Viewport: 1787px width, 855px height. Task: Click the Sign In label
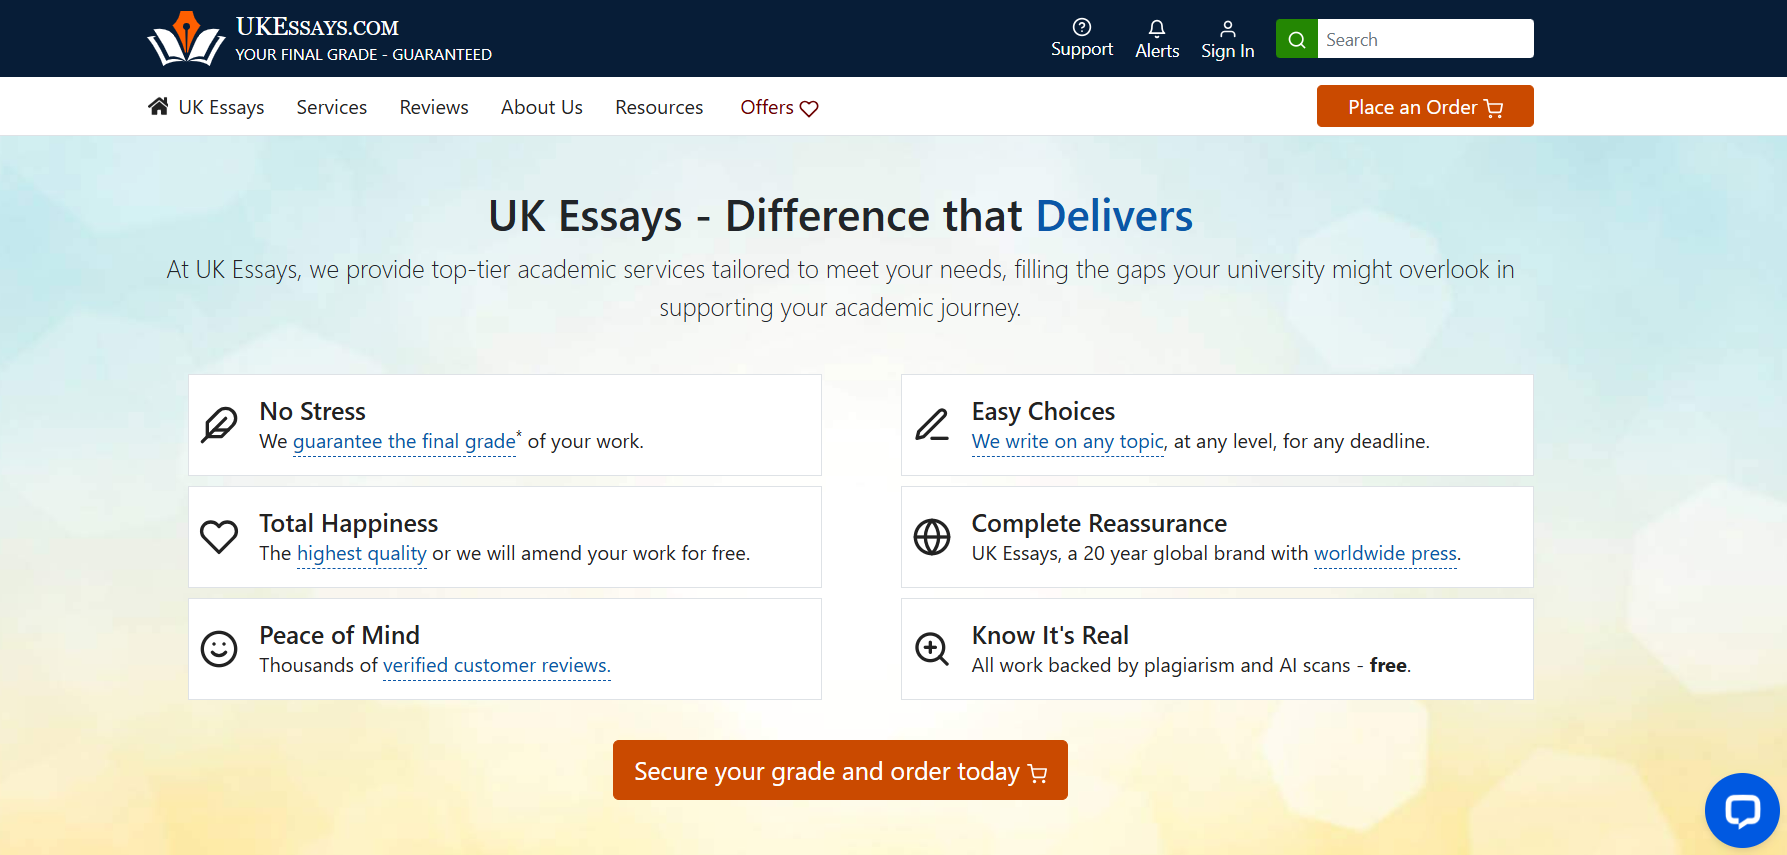1228,51
